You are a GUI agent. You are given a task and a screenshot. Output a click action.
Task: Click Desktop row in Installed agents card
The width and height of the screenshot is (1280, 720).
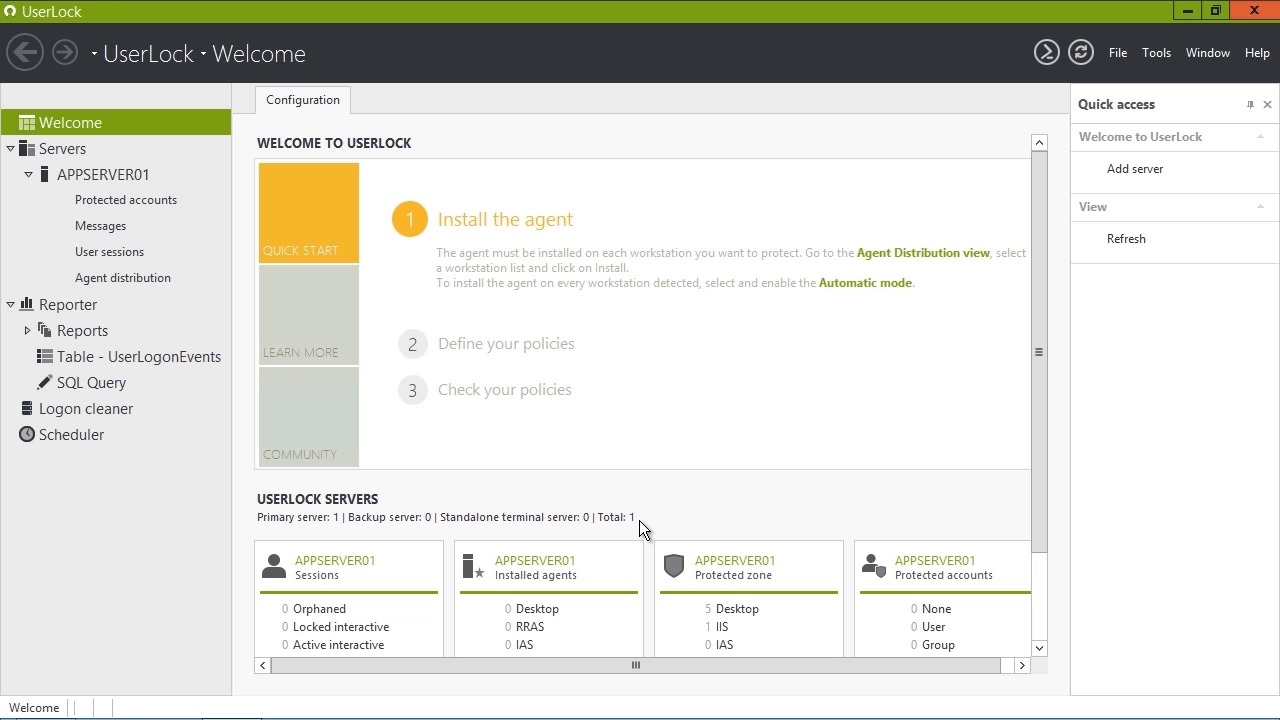pos(538,609)
